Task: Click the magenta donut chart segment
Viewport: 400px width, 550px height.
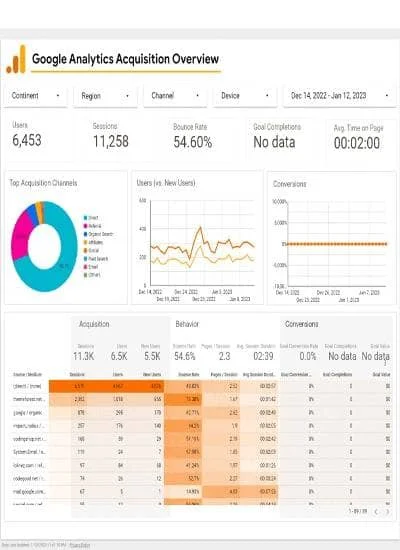Action: [20, 236]
